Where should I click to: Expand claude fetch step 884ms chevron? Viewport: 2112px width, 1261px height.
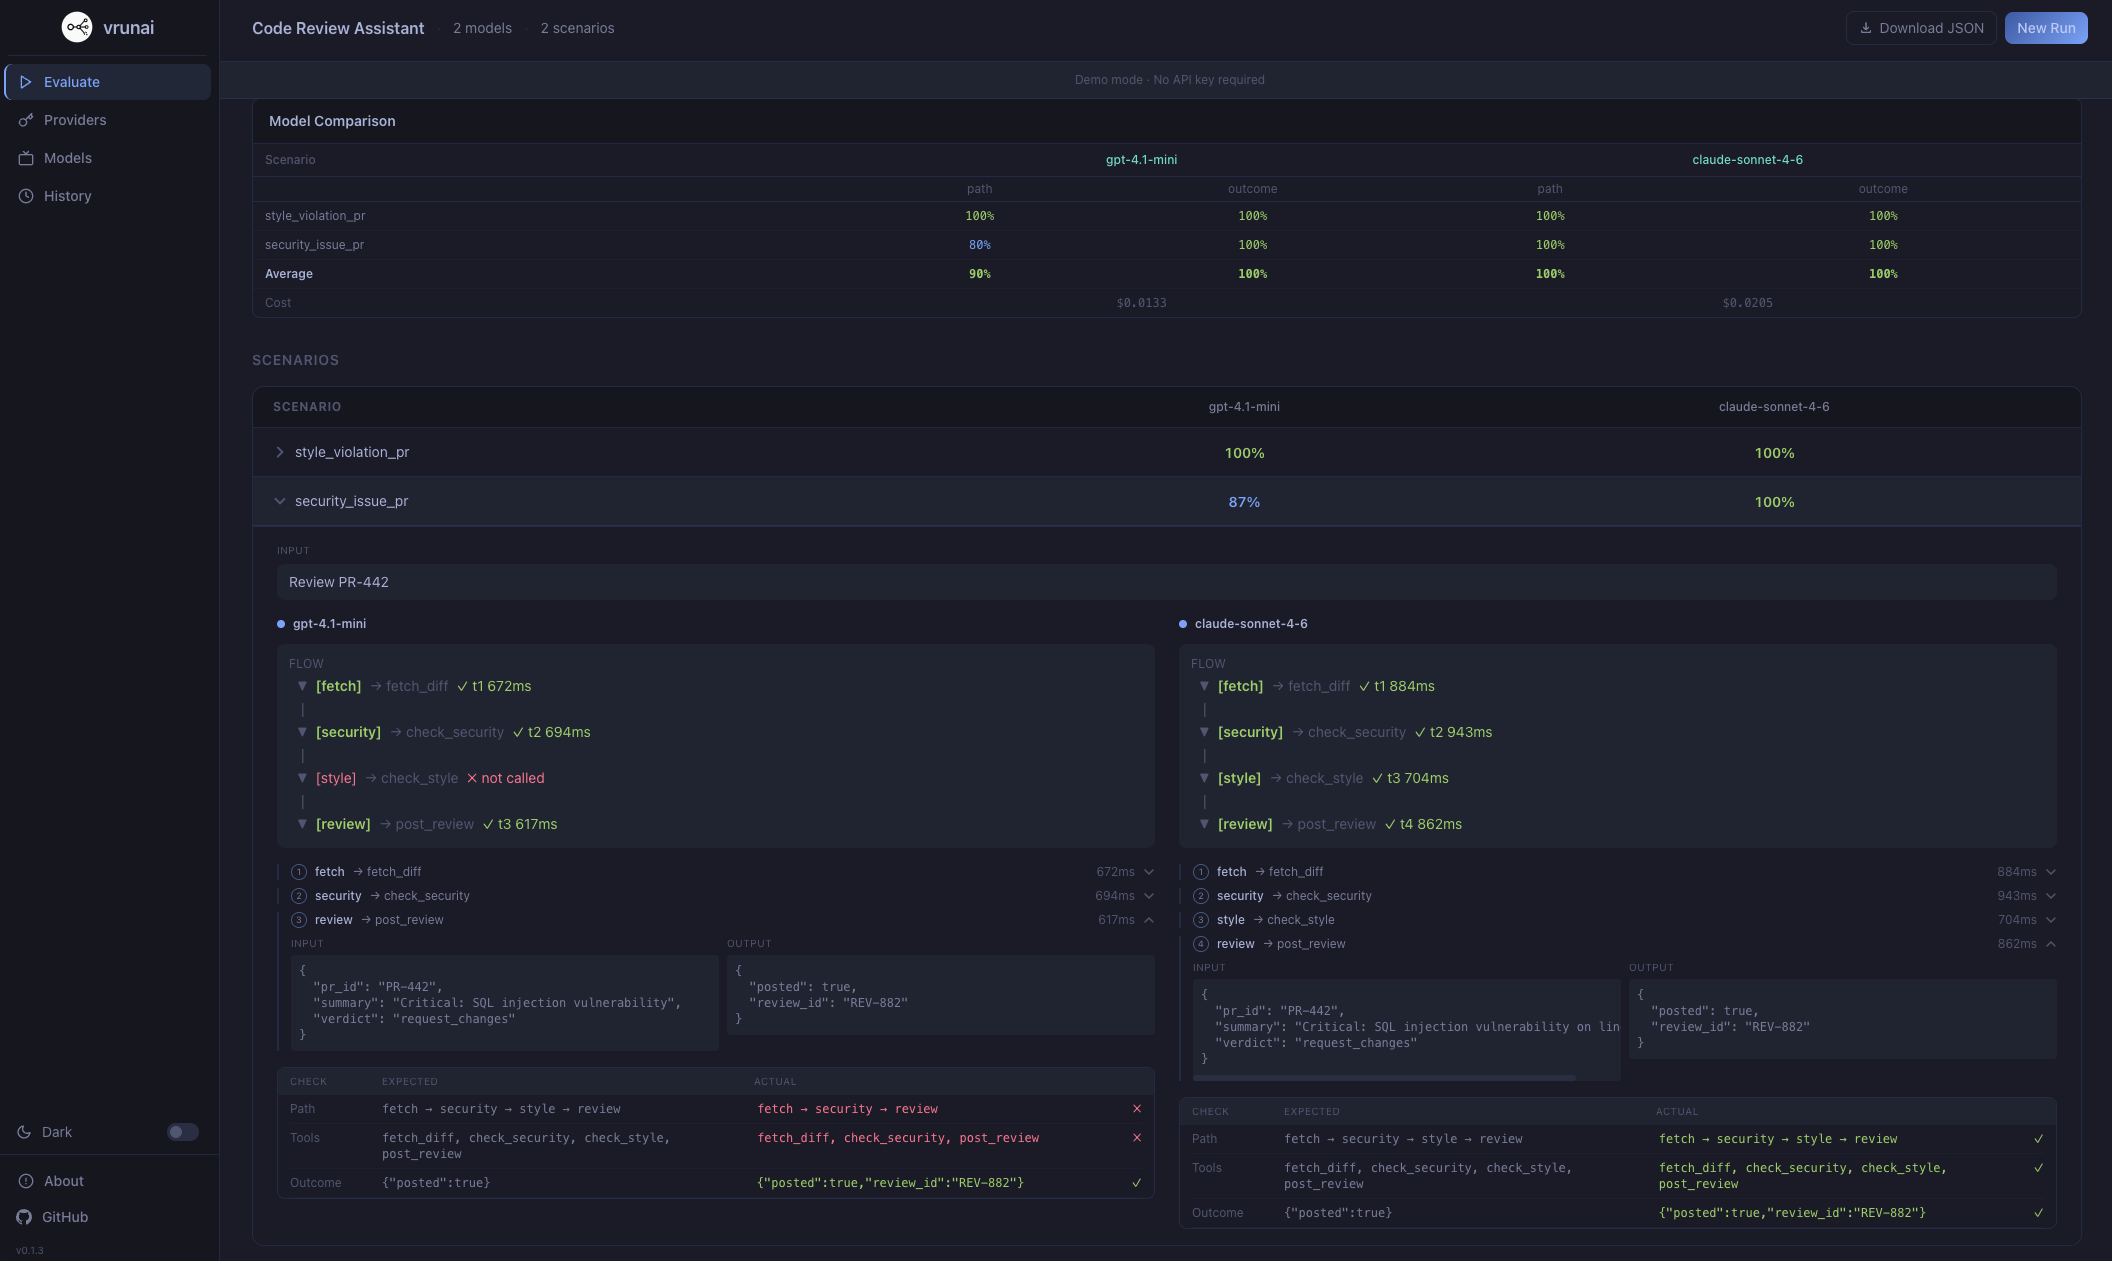click(x=2051, y=872)
